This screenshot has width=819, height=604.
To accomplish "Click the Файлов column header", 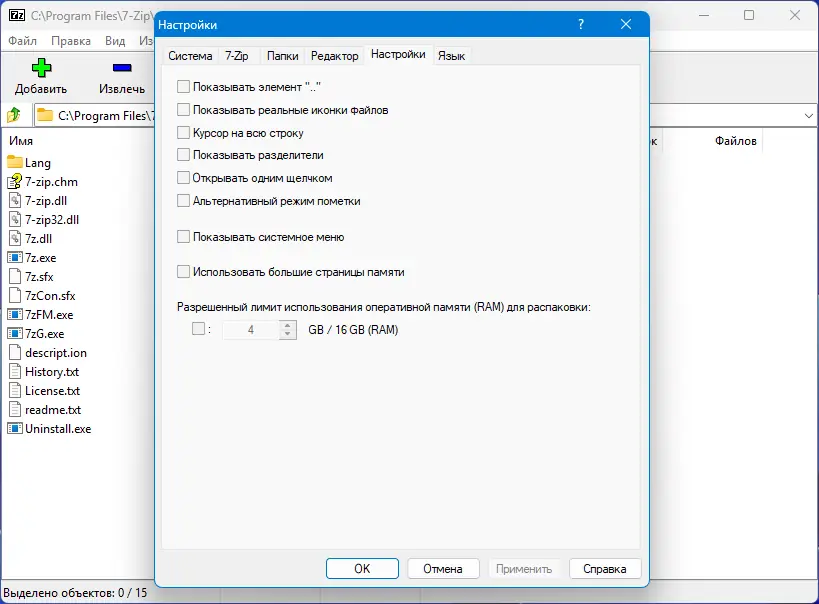I will [x=735, y=141].
